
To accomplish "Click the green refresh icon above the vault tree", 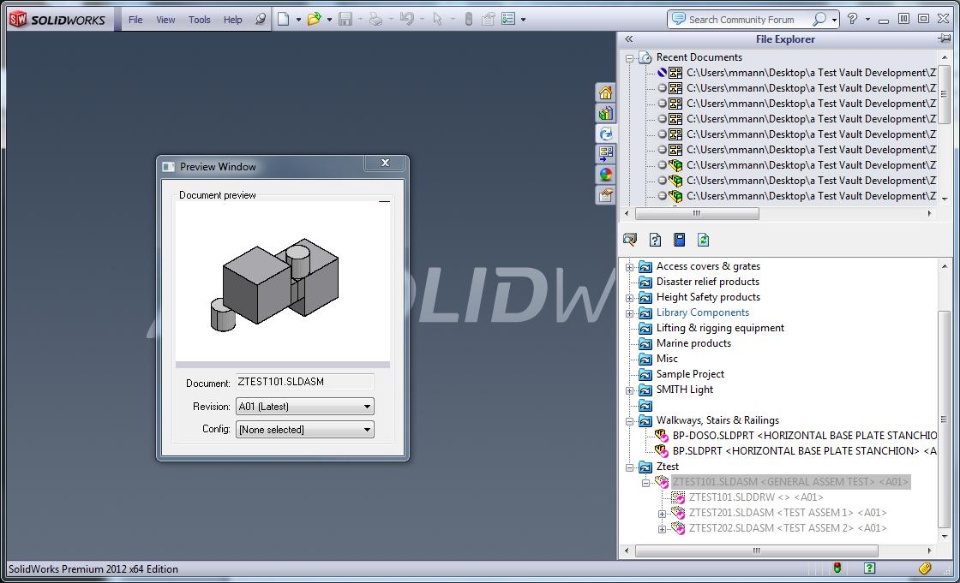I will pos(703,239).
